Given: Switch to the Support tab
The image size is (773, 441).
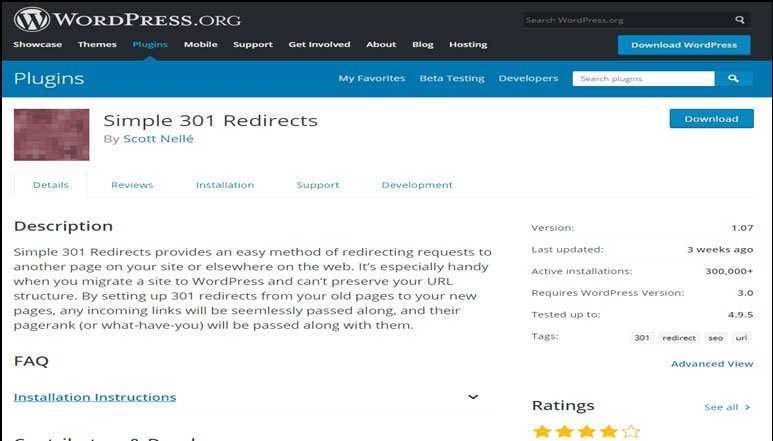Looking at the screenshot, I should [318, 185].
